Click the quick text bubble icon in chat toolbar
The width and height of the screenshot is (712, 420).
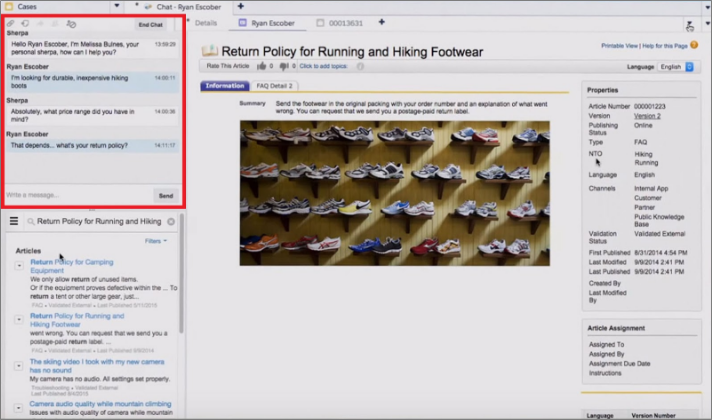(x=25, y=24)
